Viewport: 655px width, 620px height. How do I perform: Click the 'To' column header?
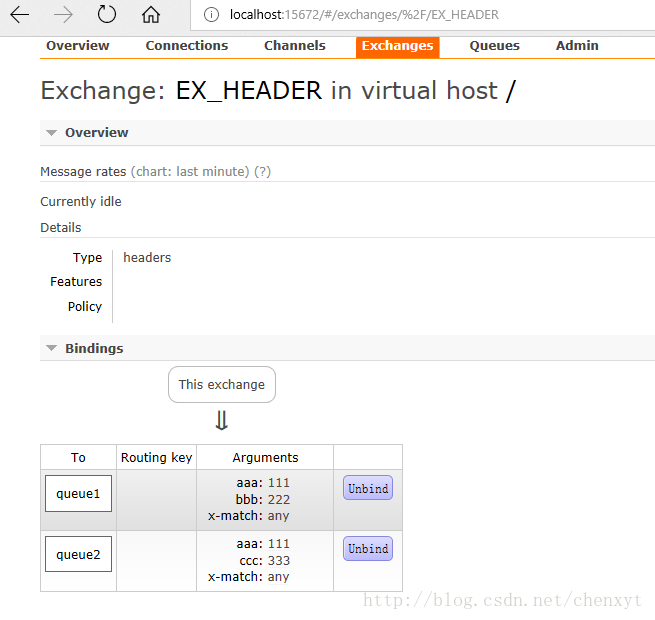[78, 457]
